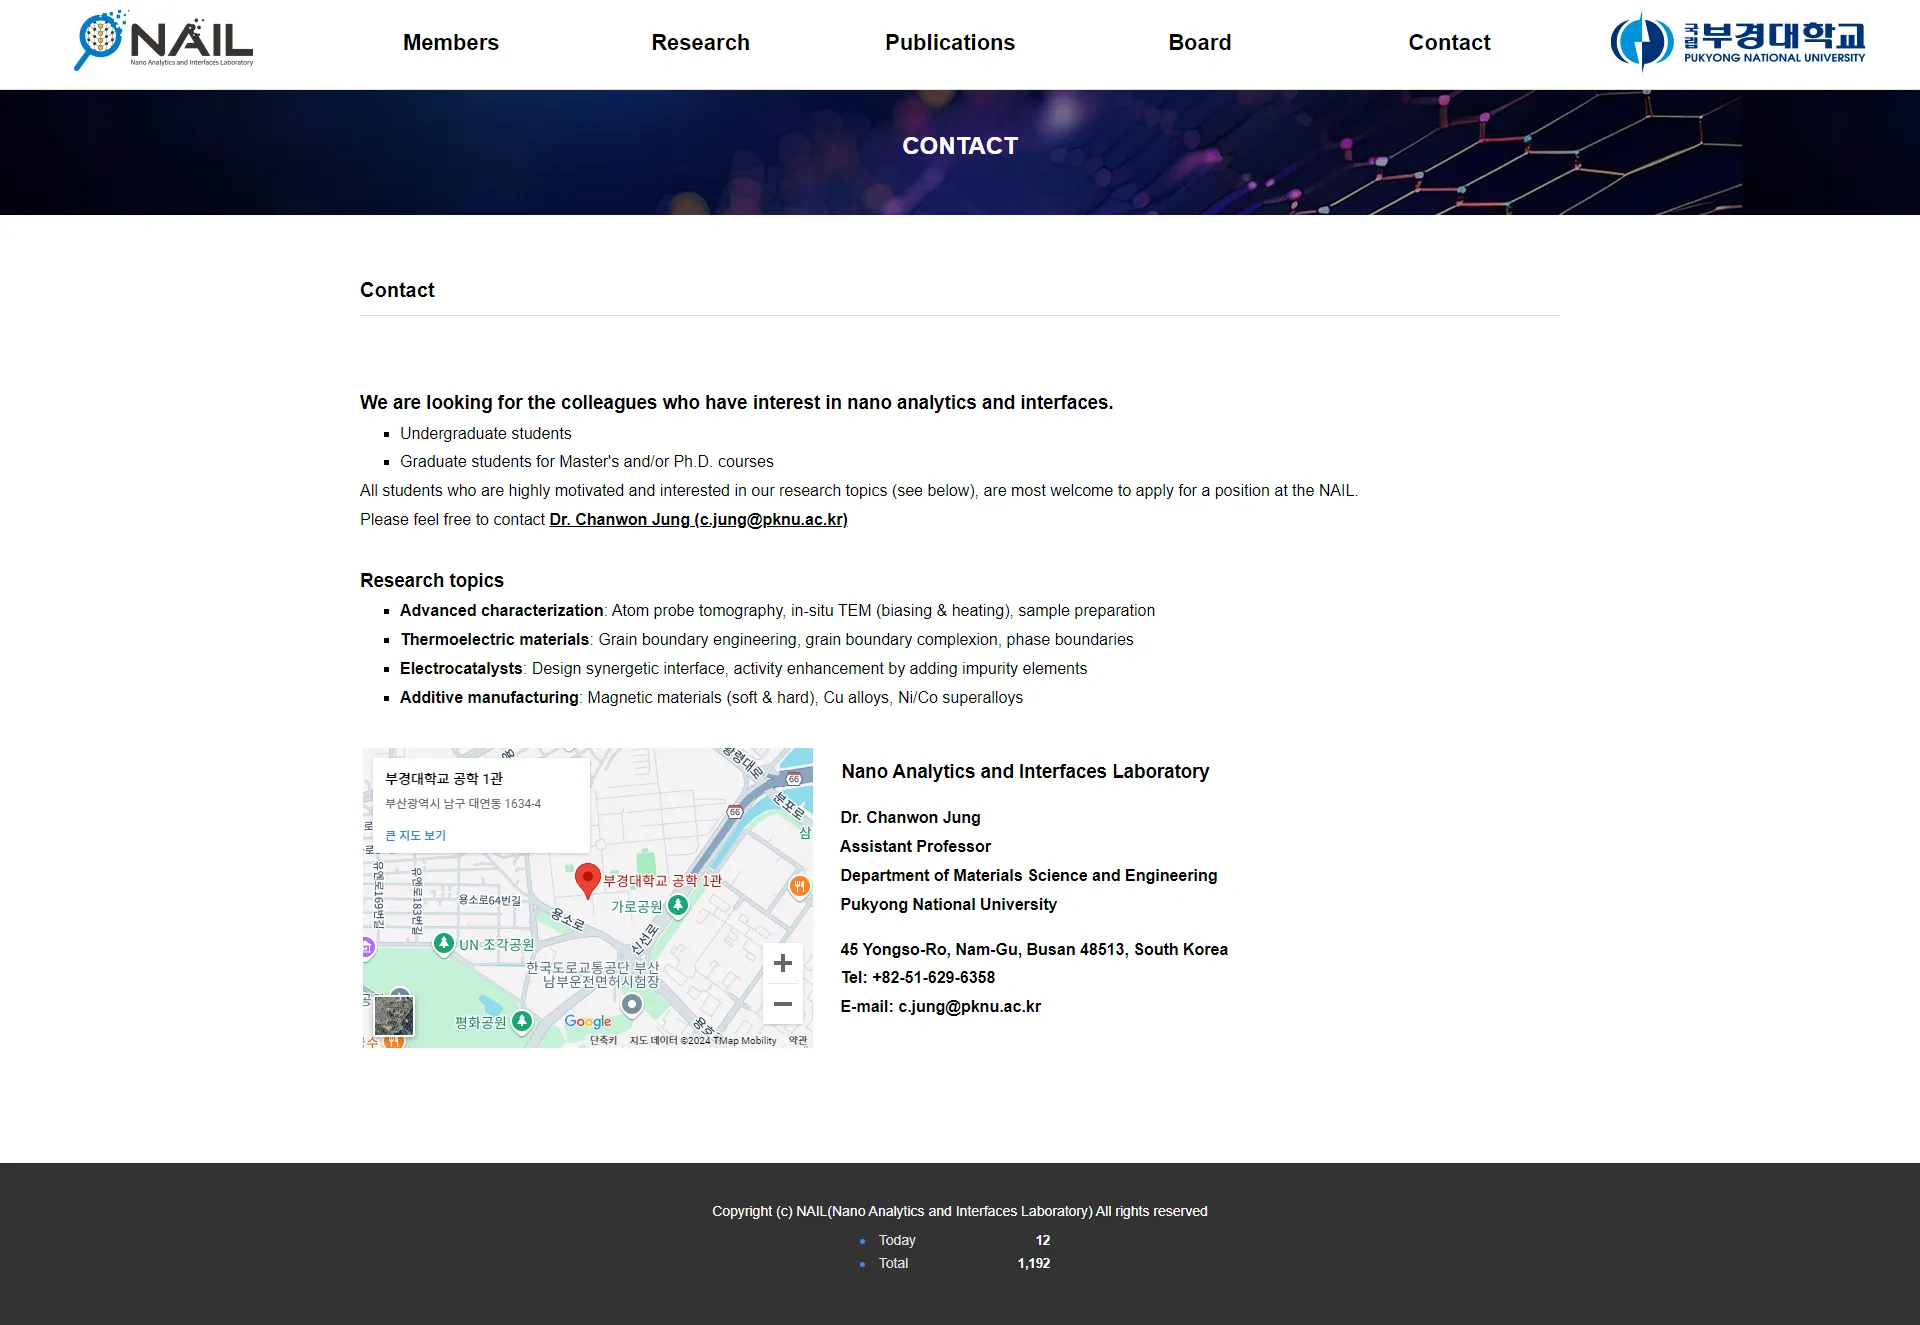Click the map address 부산광역시 남구 대연동 1634-4
The image size is (1920, 1325).
pos(463,804)
